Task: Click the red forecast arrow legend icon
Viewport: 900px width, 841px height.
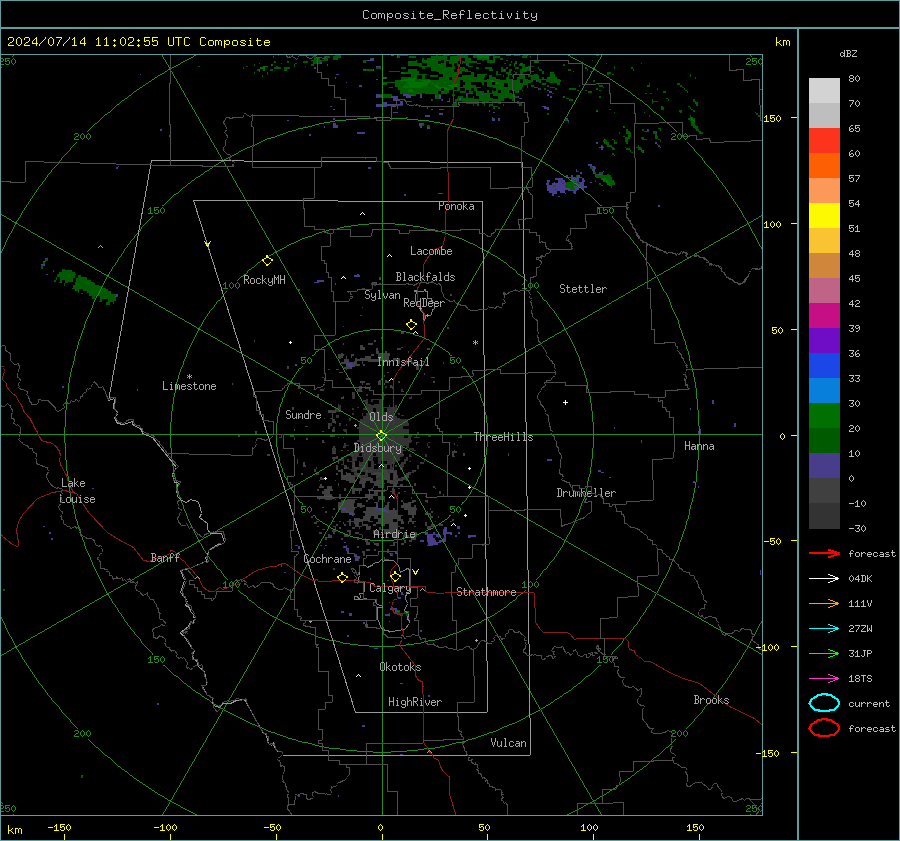Action: [x=824, y=553]
